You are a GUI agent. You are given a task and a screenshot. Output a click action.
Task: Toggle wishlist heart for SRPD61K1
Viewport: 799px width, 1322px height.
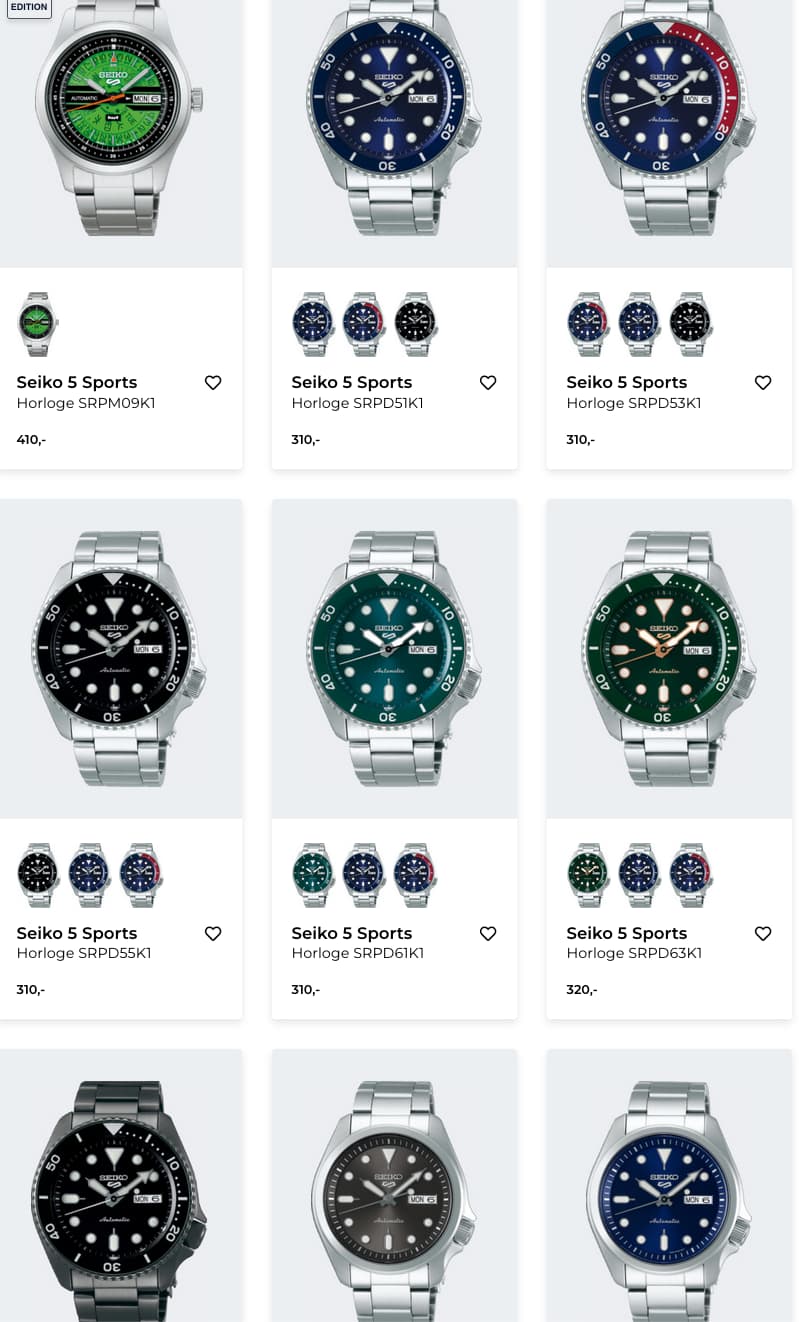click(x=488, y=934)
